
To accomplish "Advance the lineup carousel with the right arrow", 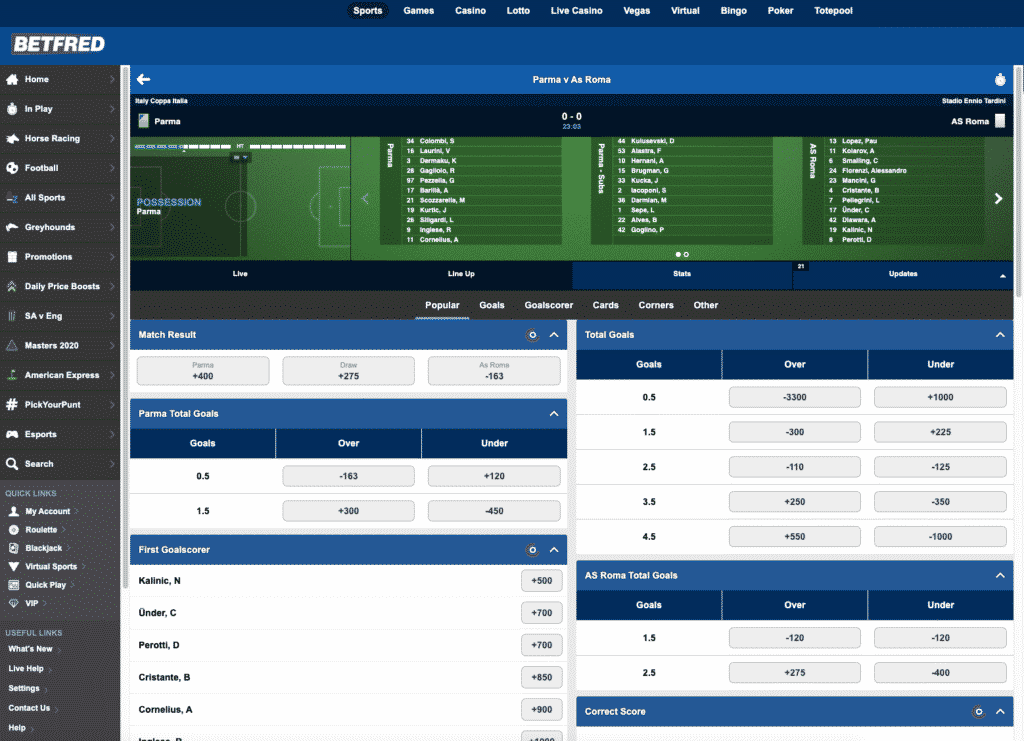I will [x=998, y=198].
